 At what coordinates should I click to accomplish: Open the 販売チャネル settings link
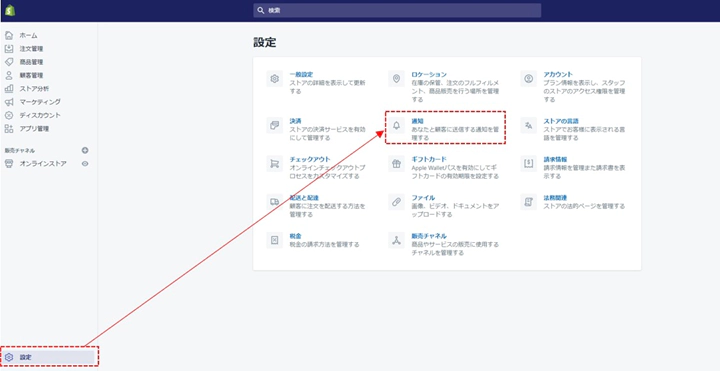[x=429, y=236]
